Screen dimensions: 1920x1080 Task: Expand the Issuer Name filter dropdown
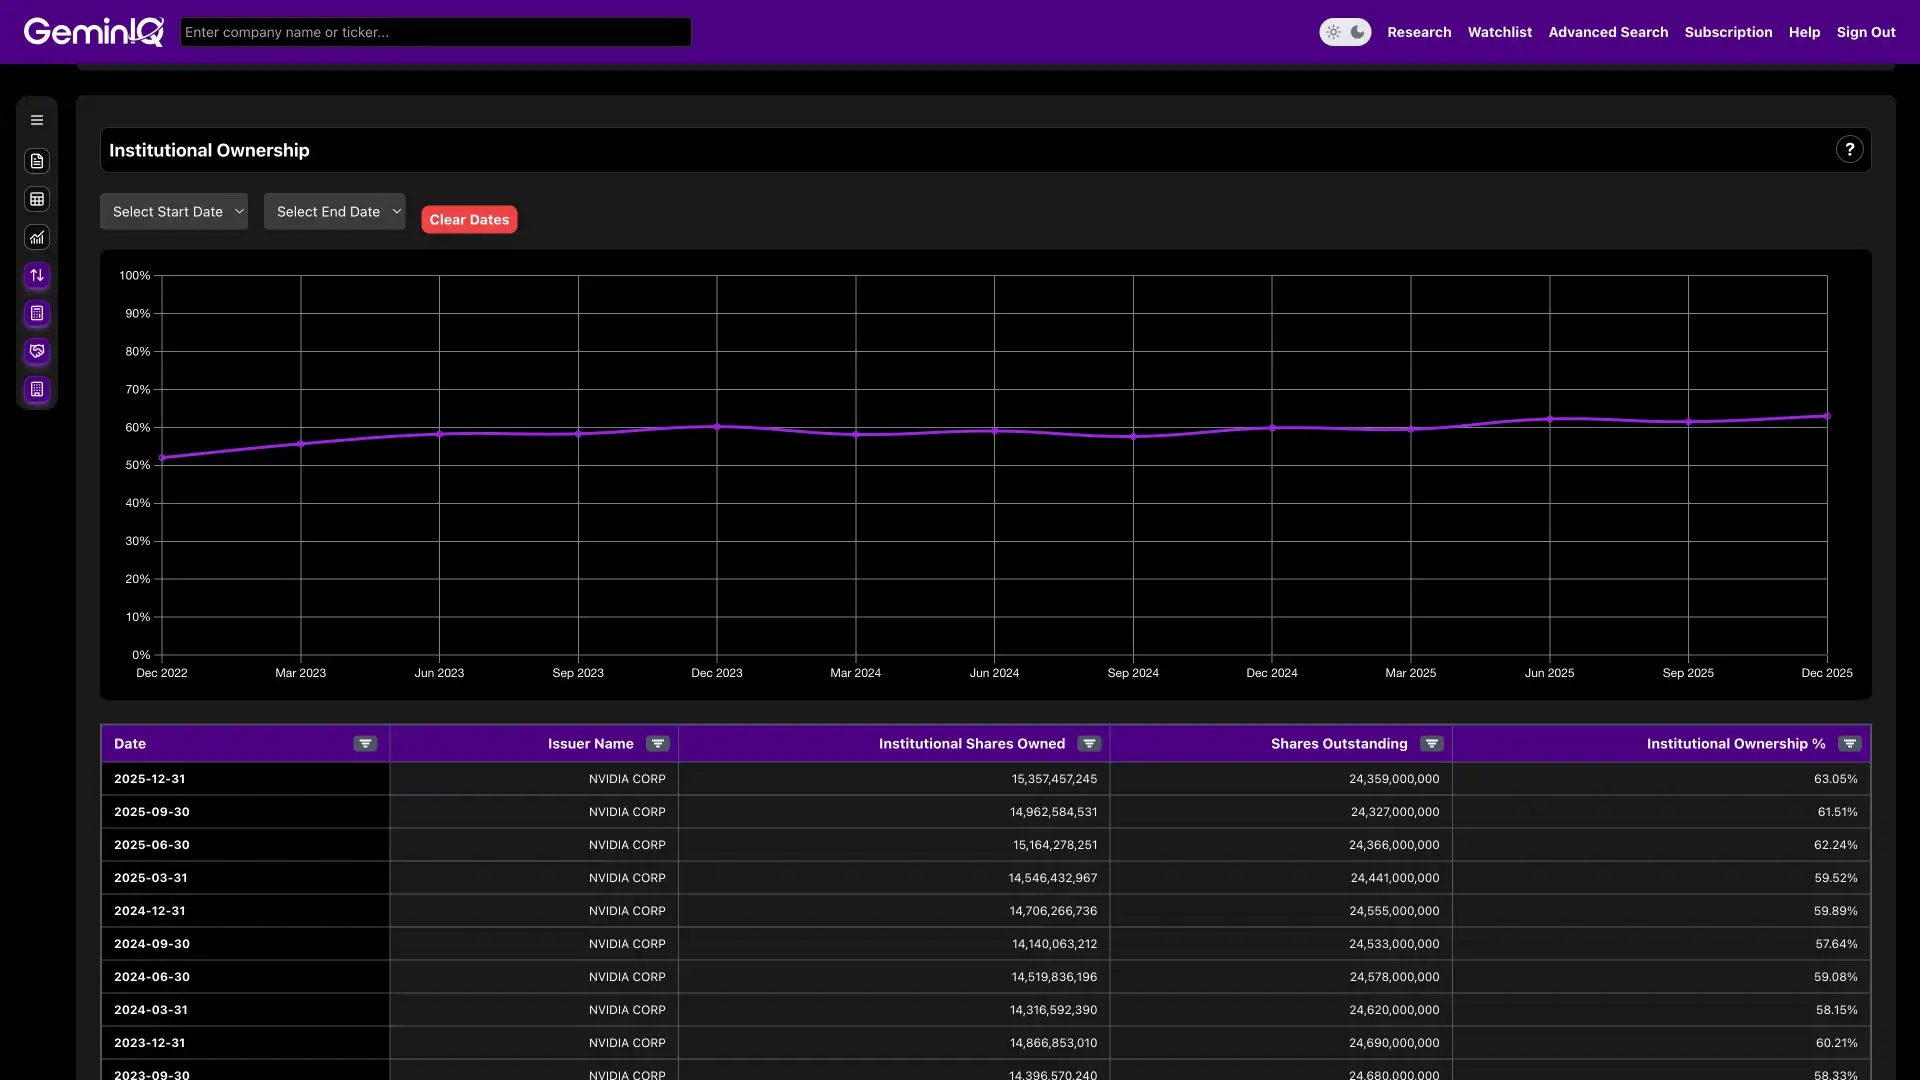click(x=657, y=743)
